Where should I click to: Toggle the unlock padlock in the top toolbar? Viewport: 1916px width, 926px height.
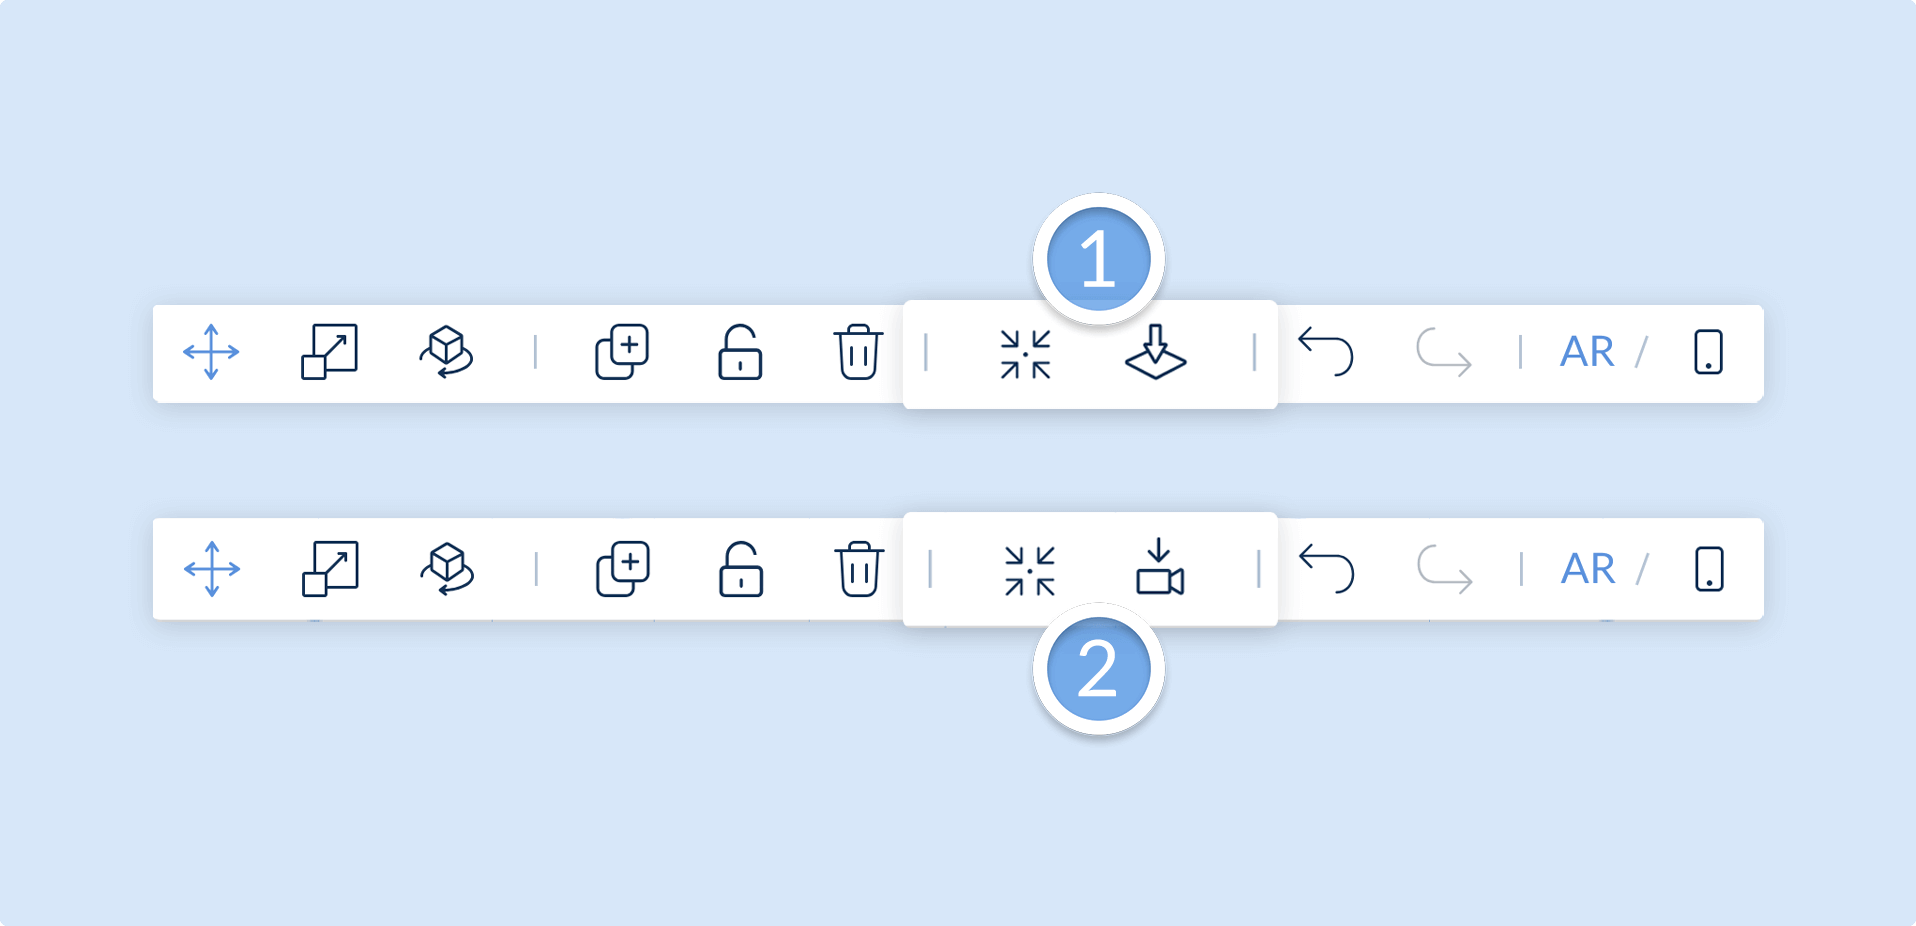[740, 352]
